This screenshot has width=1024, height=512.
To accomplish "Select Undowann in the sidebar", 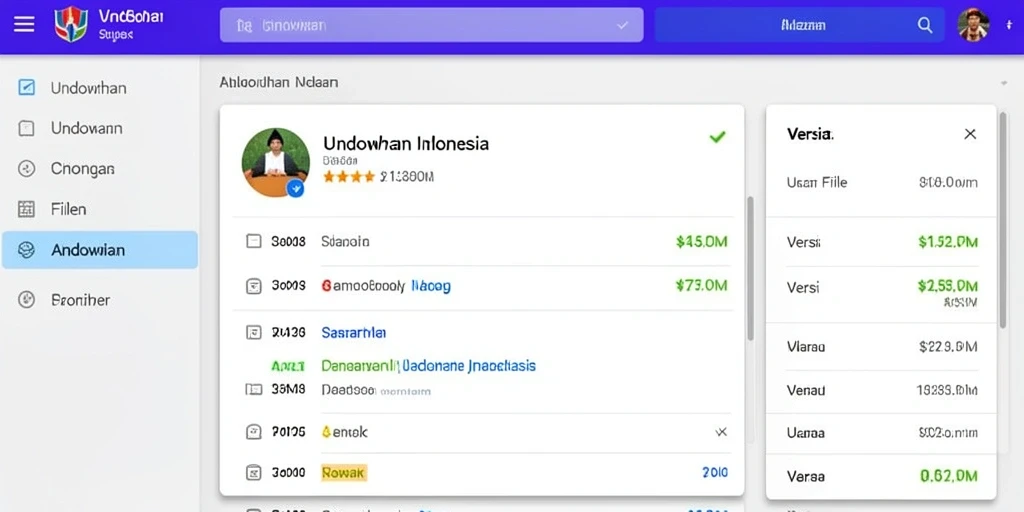I will point(99,128).
